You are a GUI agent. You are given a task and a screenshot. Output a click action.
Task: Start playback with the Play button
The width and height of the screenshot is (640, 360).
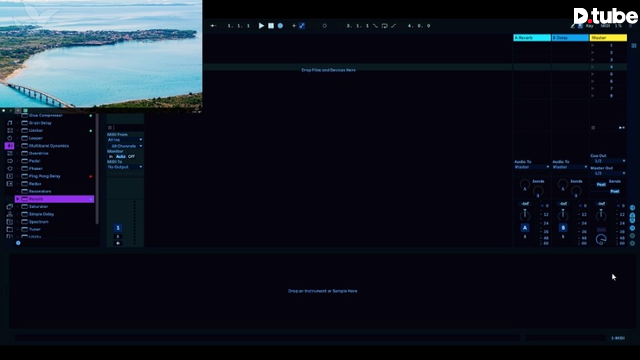pyautogui.click(x=261, y=26)
